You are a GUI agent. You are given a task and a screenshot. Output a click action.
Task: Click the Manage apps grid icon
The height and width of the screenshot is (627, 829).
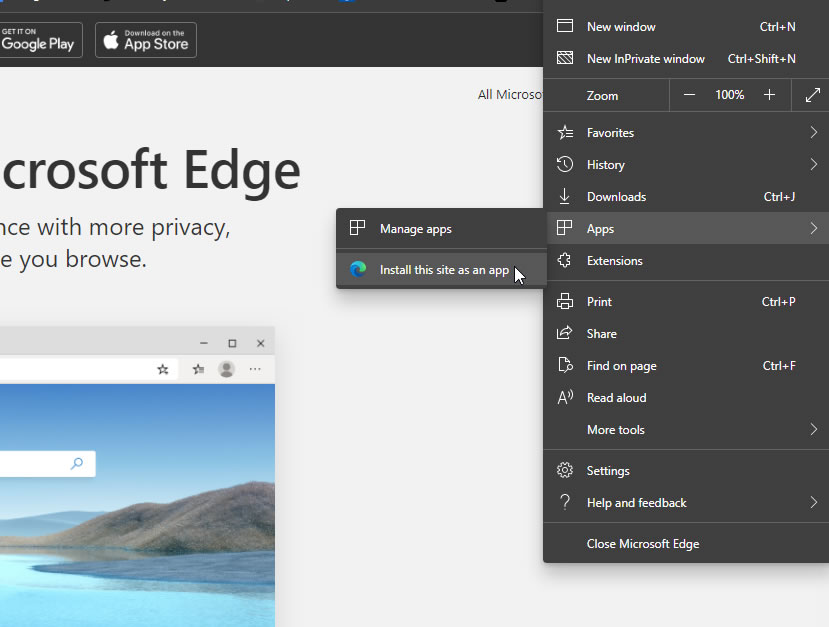[357, 228]
